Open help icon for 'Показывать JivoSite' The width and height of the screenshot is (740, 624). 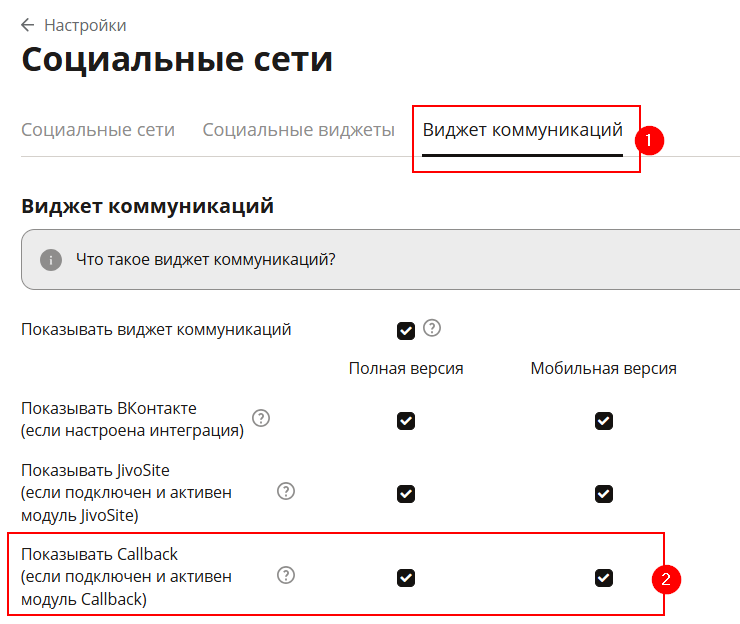286,491
